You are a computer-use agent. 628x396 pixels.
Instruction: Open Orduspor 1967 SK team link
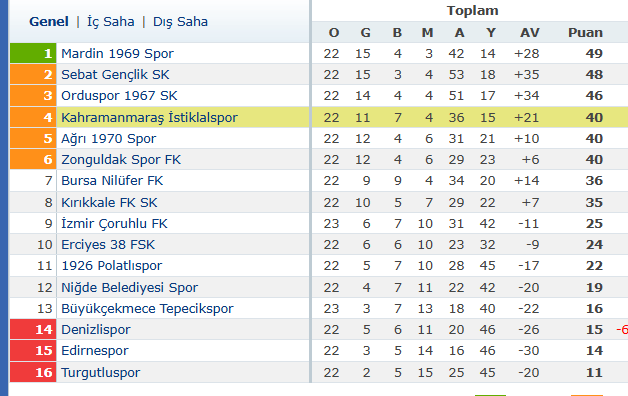(x=119, y=96)
